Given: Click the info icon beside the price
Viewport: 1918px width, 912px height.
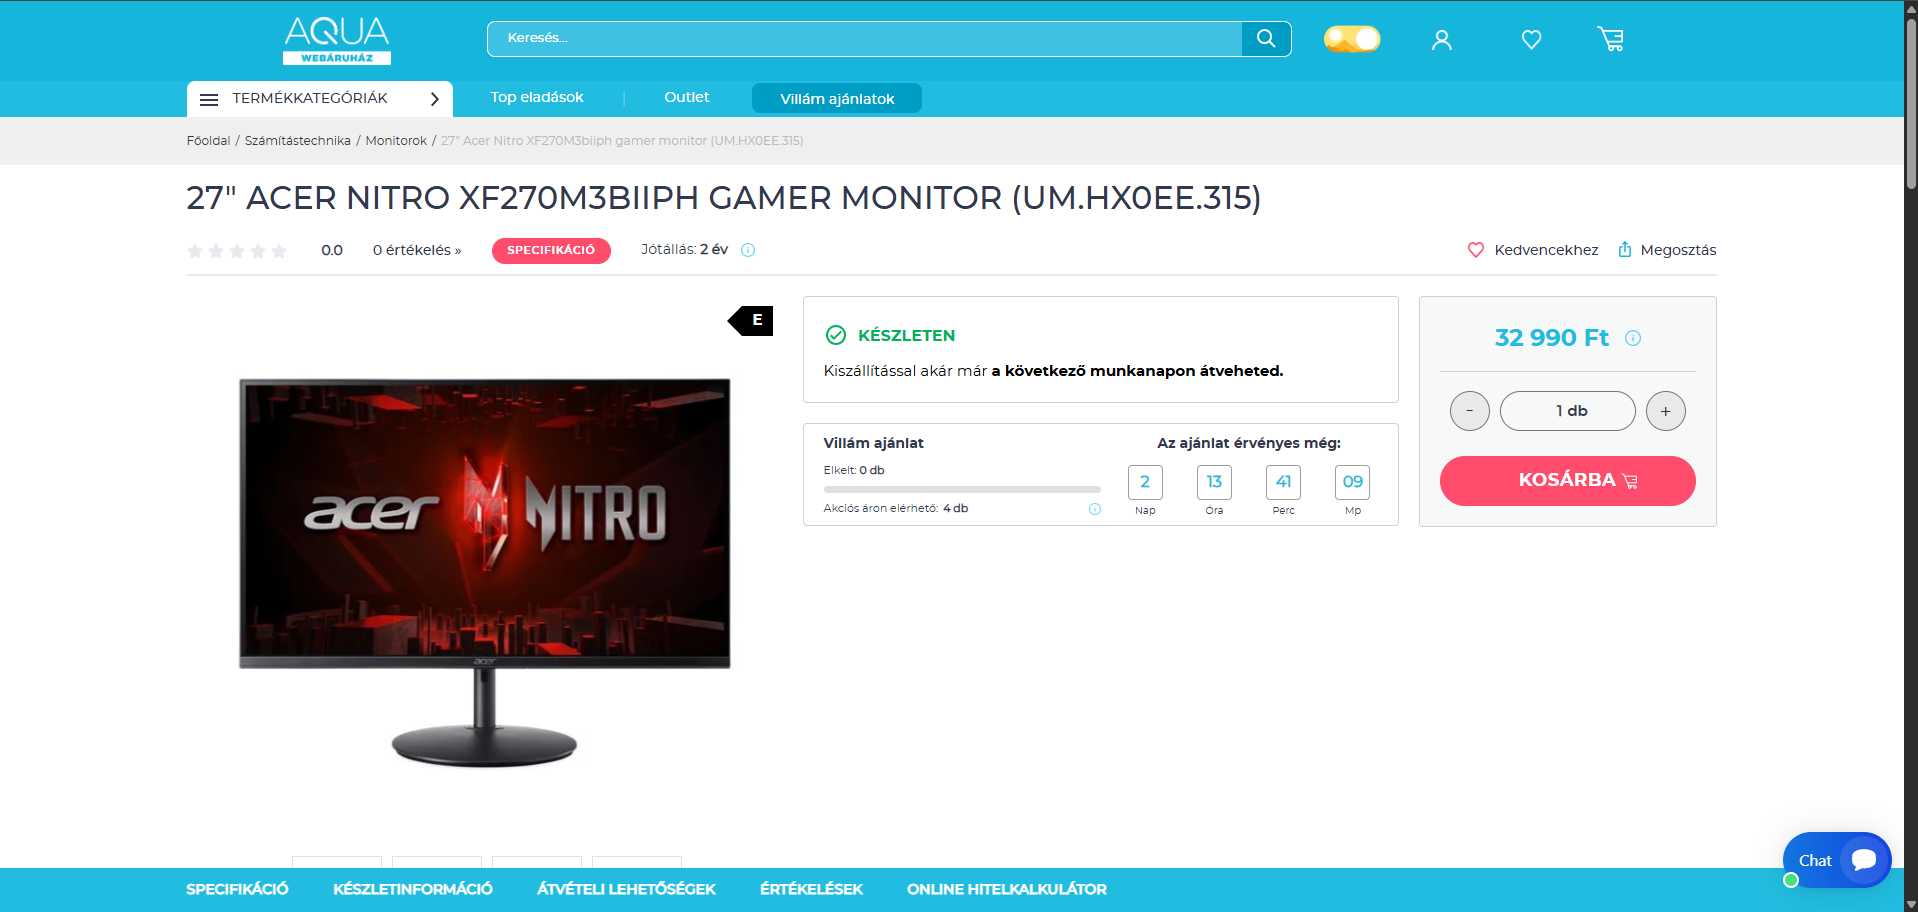Looking at the screenshot, I should (x=1633, y=338).
